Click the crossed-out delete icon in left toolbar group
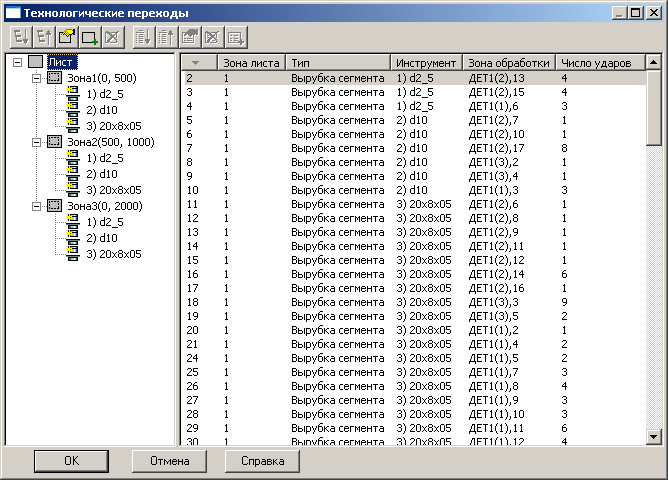 (x=112, y=38)
